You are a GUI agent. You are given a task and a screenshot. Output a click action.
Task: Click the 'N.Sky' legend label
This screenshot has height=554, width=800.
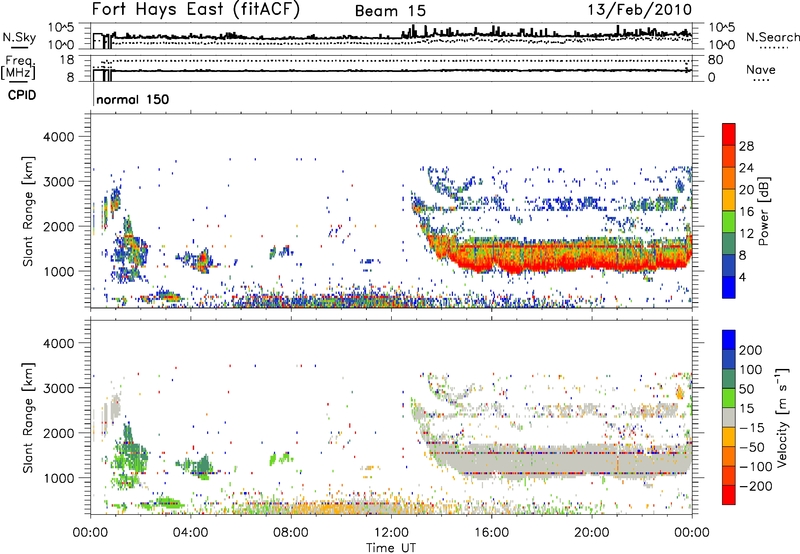(x=19, y=37)
